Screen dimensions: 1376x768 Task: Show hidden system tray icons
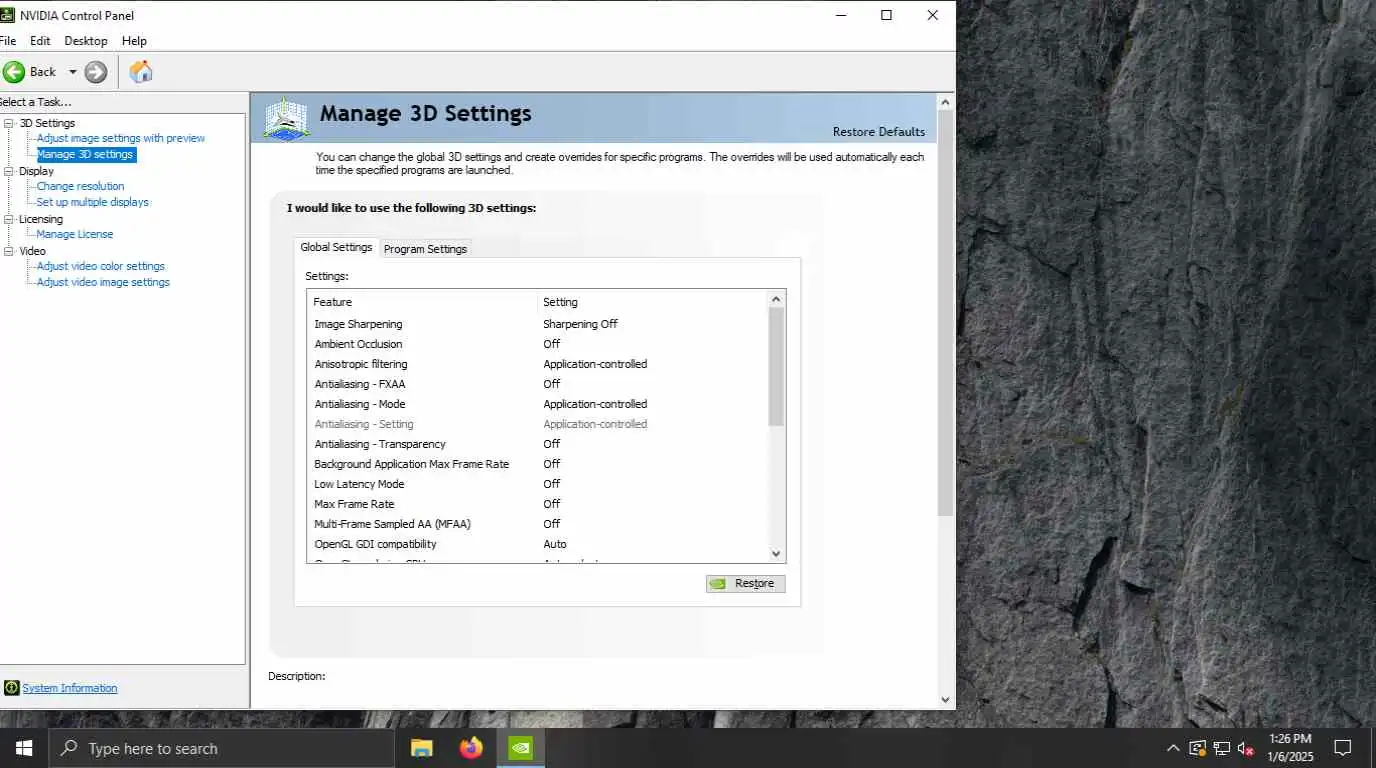1173,748
